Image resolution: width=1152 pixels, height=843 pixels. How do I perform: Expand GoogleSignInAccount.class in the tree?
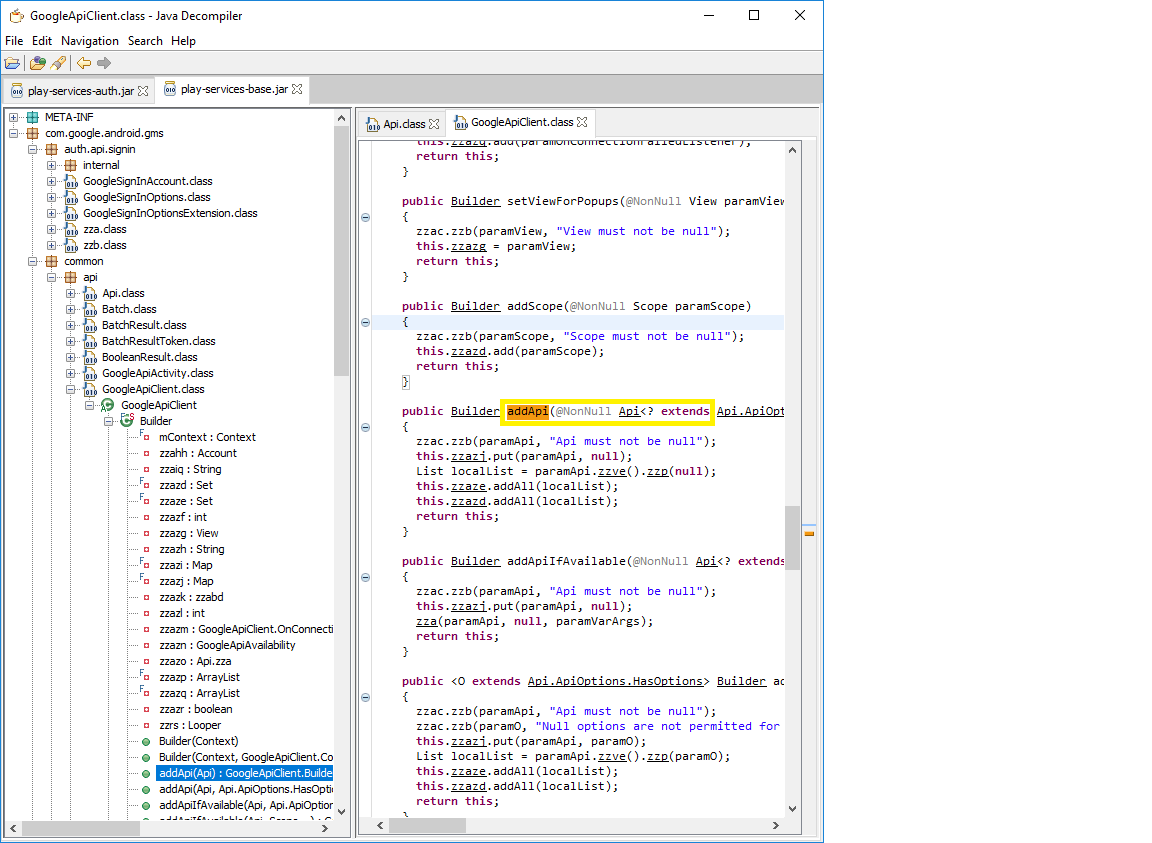point(51,181)
